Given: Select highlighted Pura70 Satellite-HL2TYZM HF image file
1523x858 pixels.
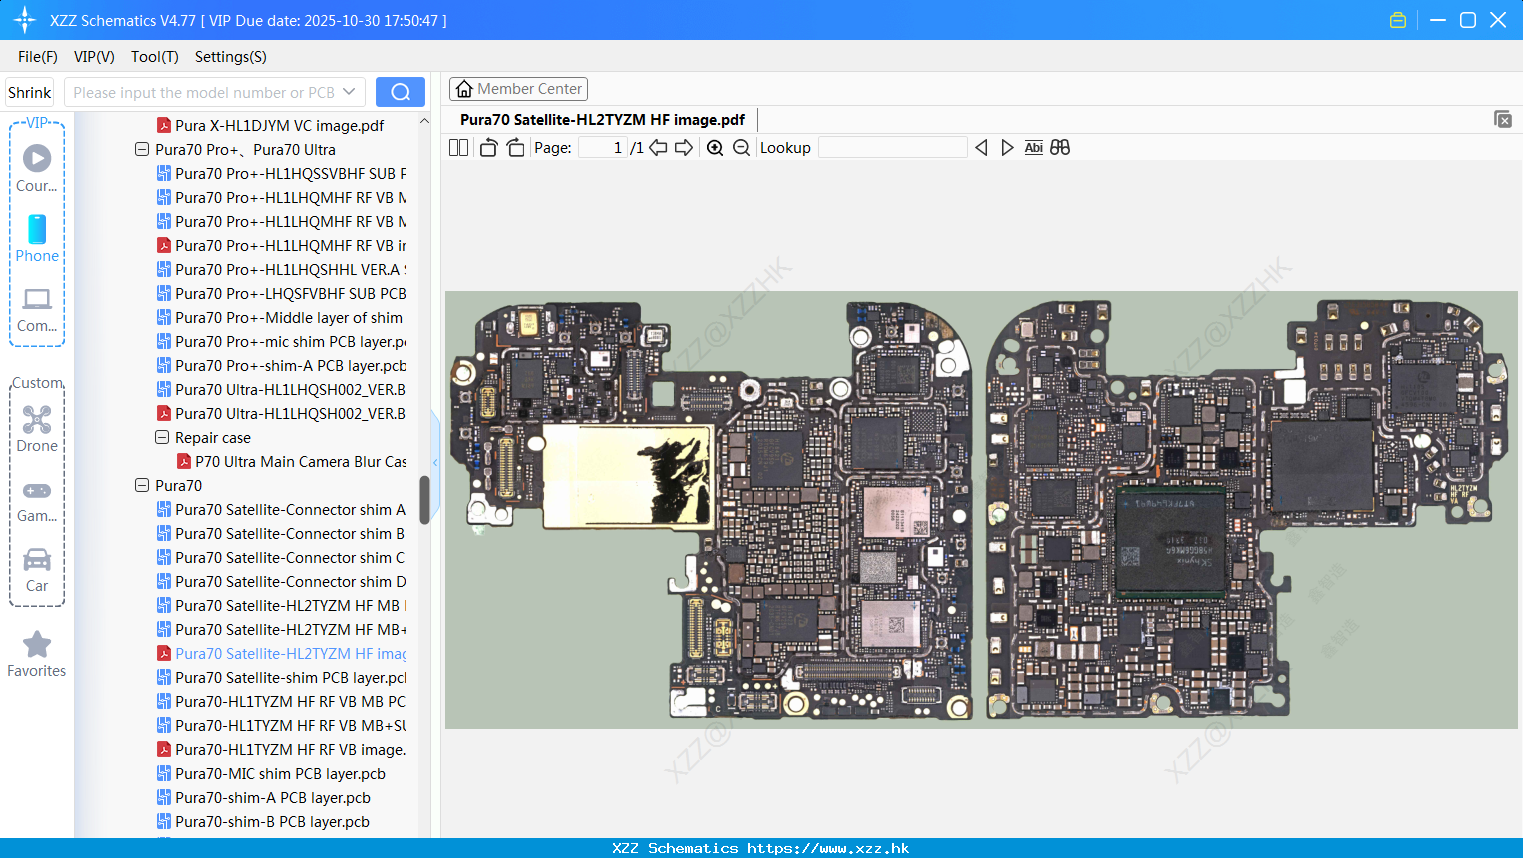Looking at the screenshot, I should [x=281, y=653].
